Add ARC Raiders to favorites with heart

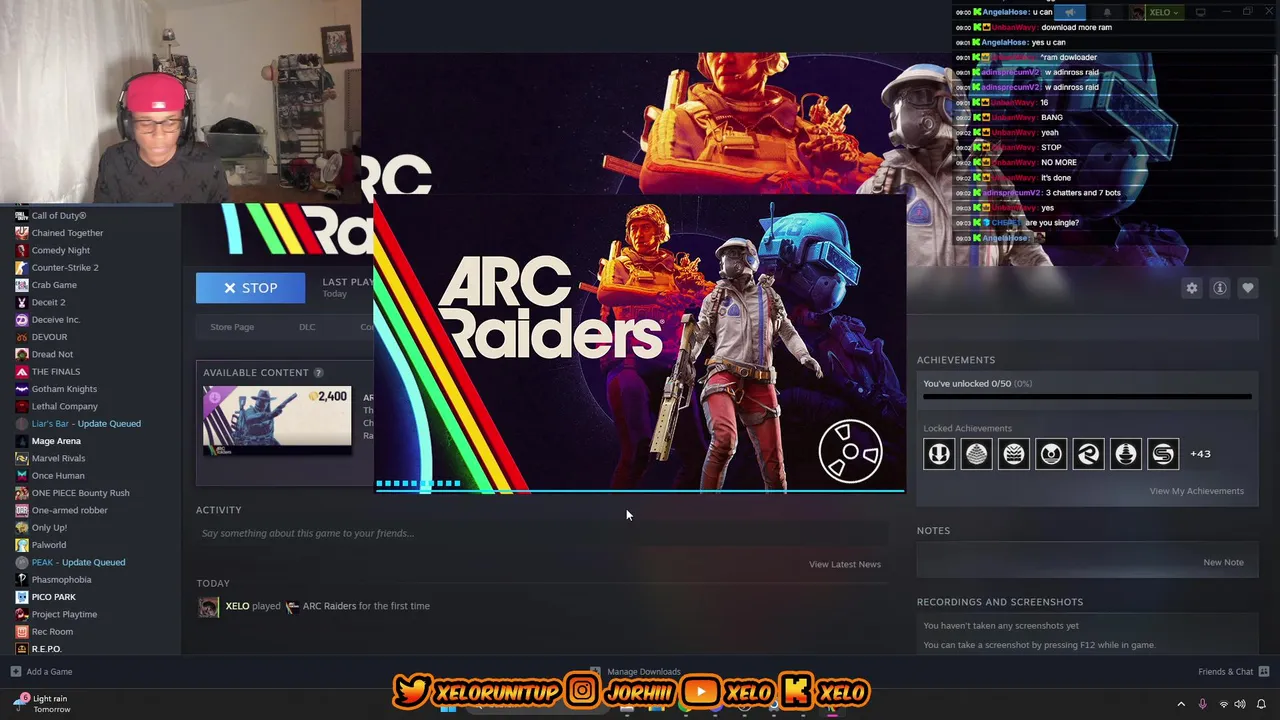pyautogui.click(x=1248, y=288)
